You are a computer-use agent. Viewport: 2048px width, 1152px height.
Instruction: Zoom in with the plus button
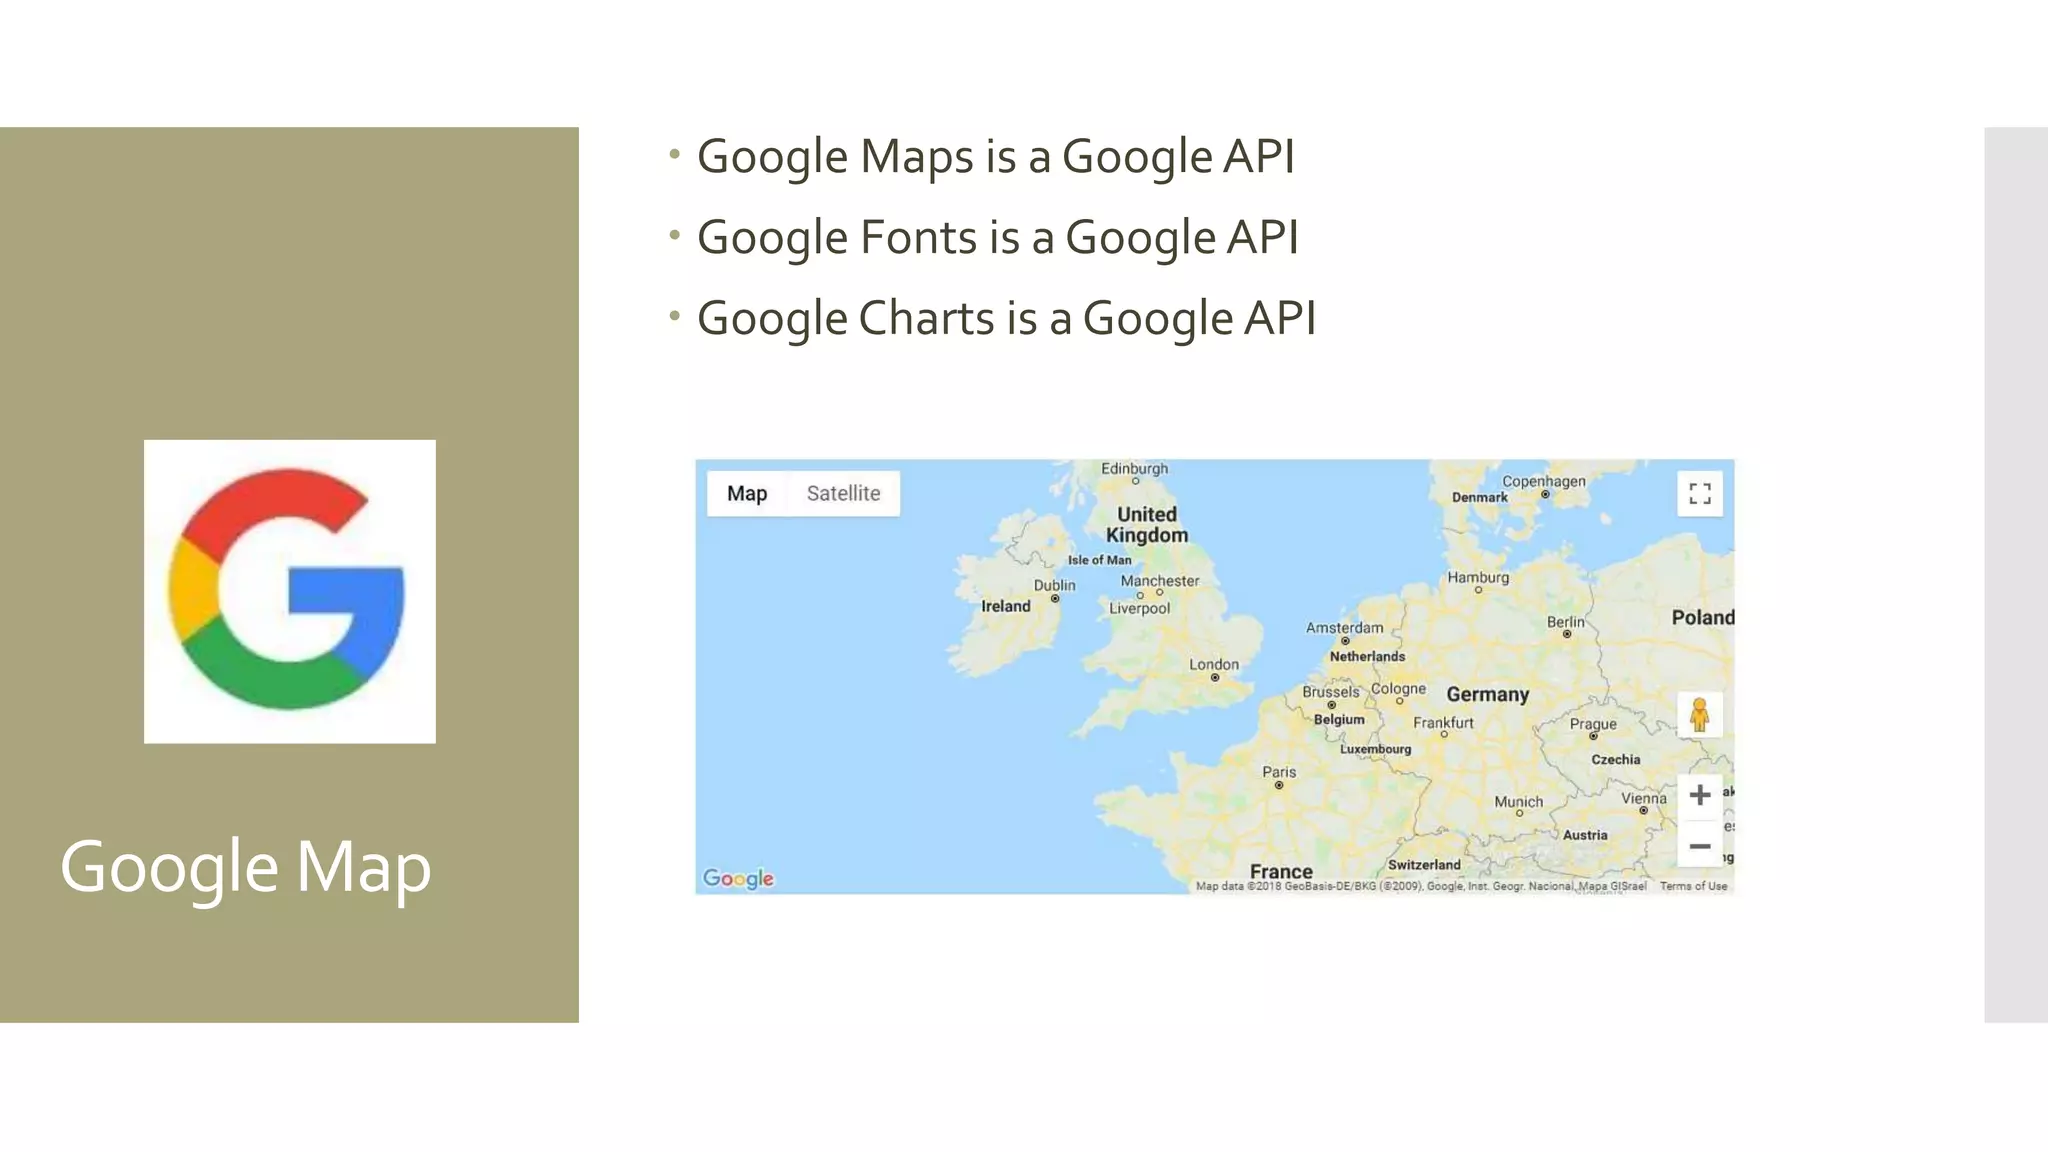pyautogui.click(x=1699, y=795)
